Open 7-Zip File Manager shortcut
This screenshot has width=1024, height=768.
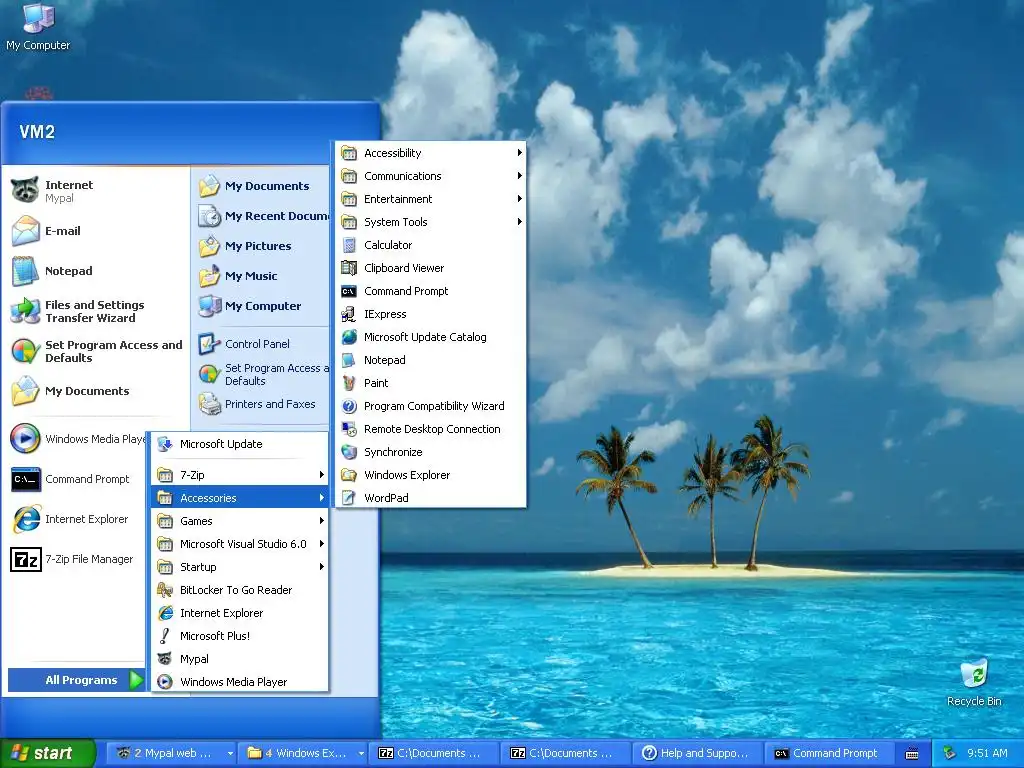tap(75, 559)
